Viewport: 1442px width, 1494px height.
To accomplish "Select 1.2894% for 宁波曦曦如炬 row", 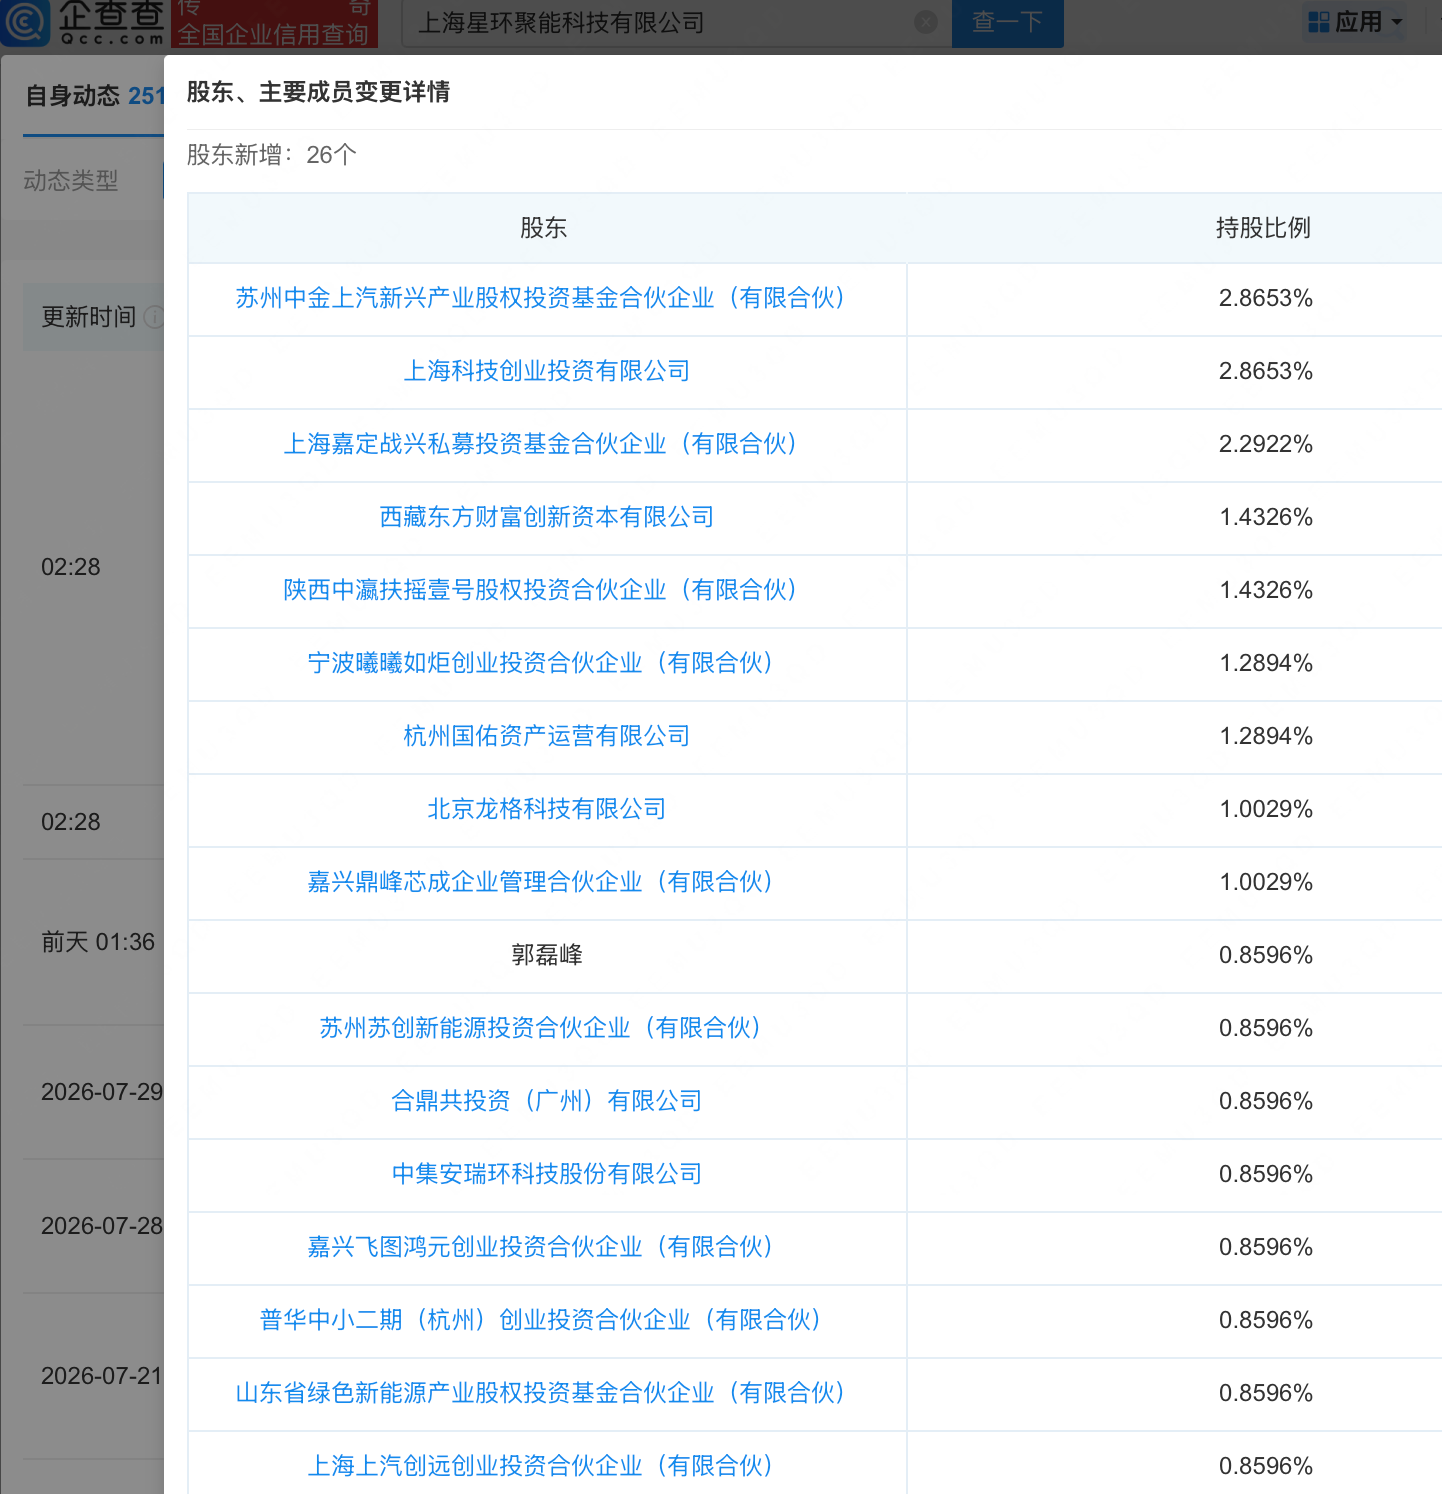I will 1266,663.
